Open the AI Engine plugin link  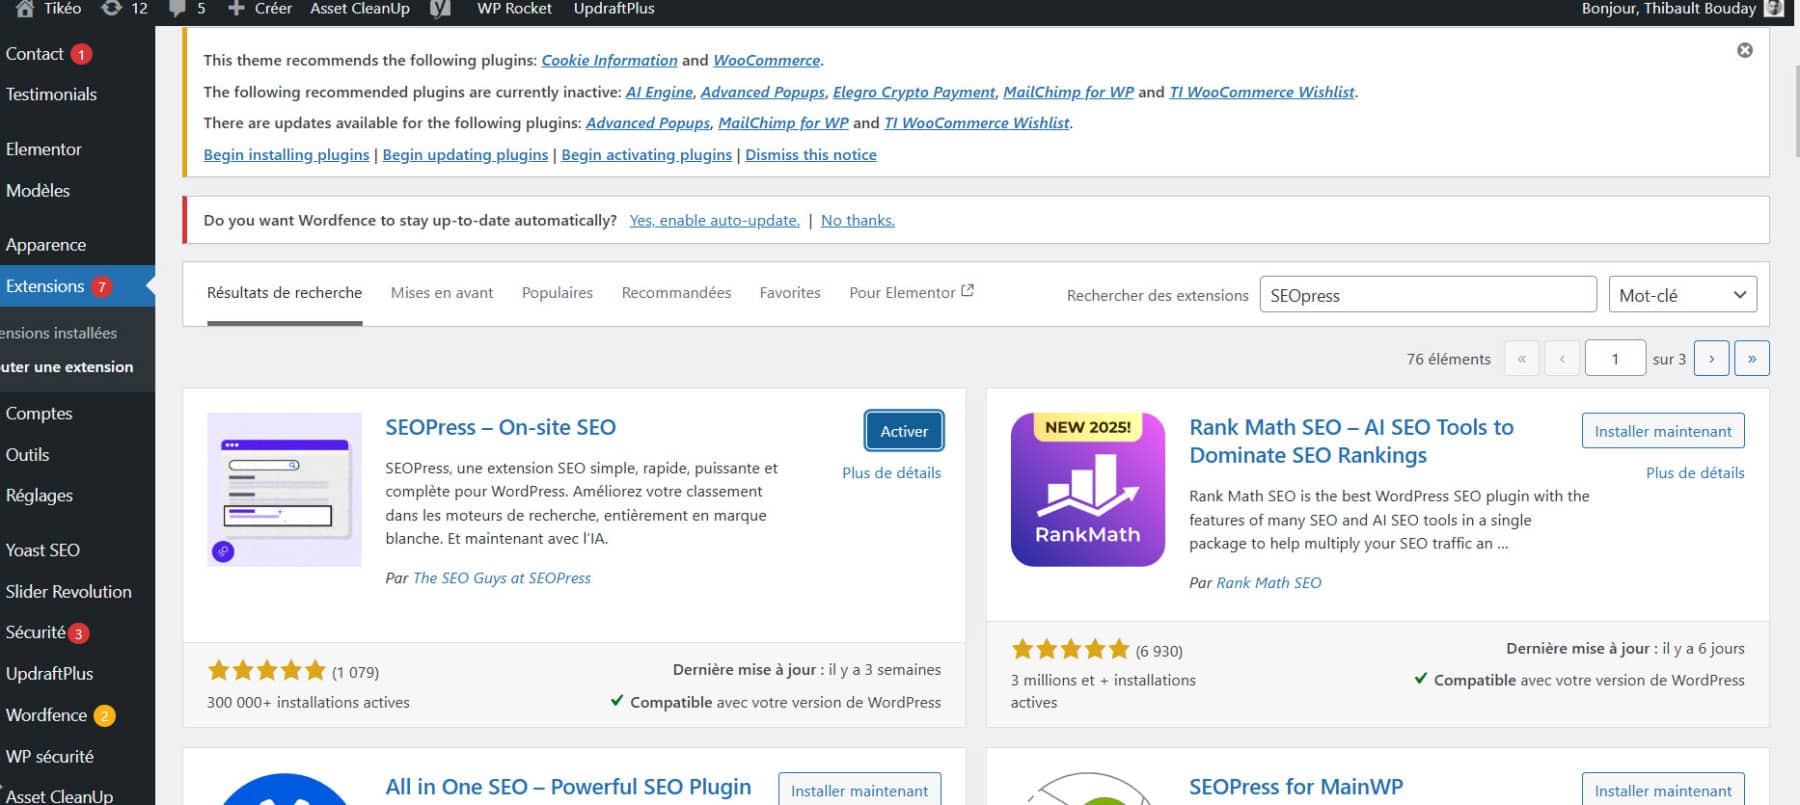[x=659, y=92]
